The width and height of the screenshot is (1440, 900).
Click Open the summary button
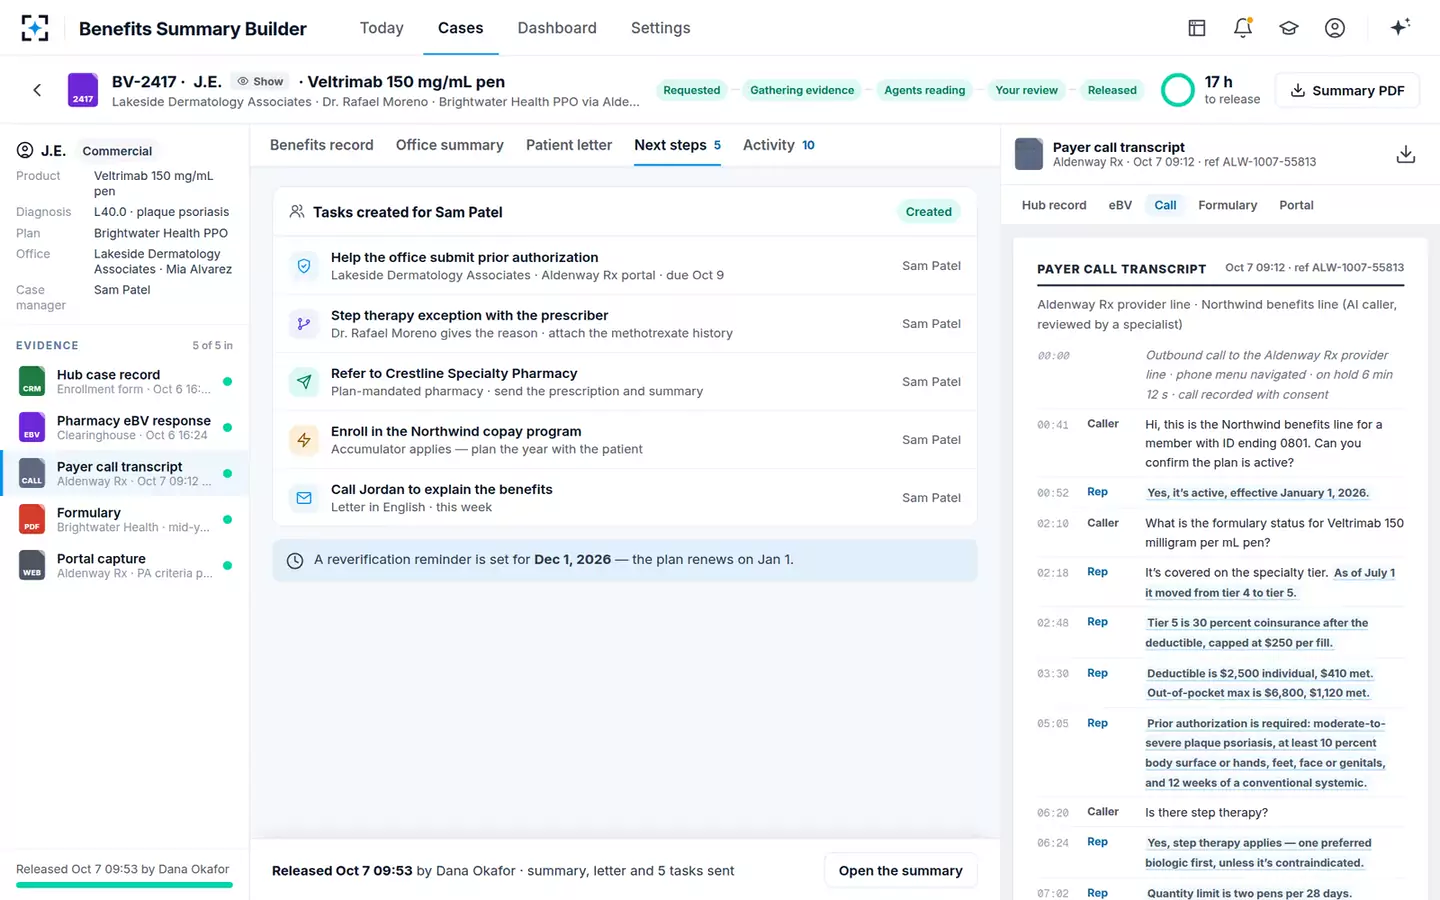pos(901,871)
